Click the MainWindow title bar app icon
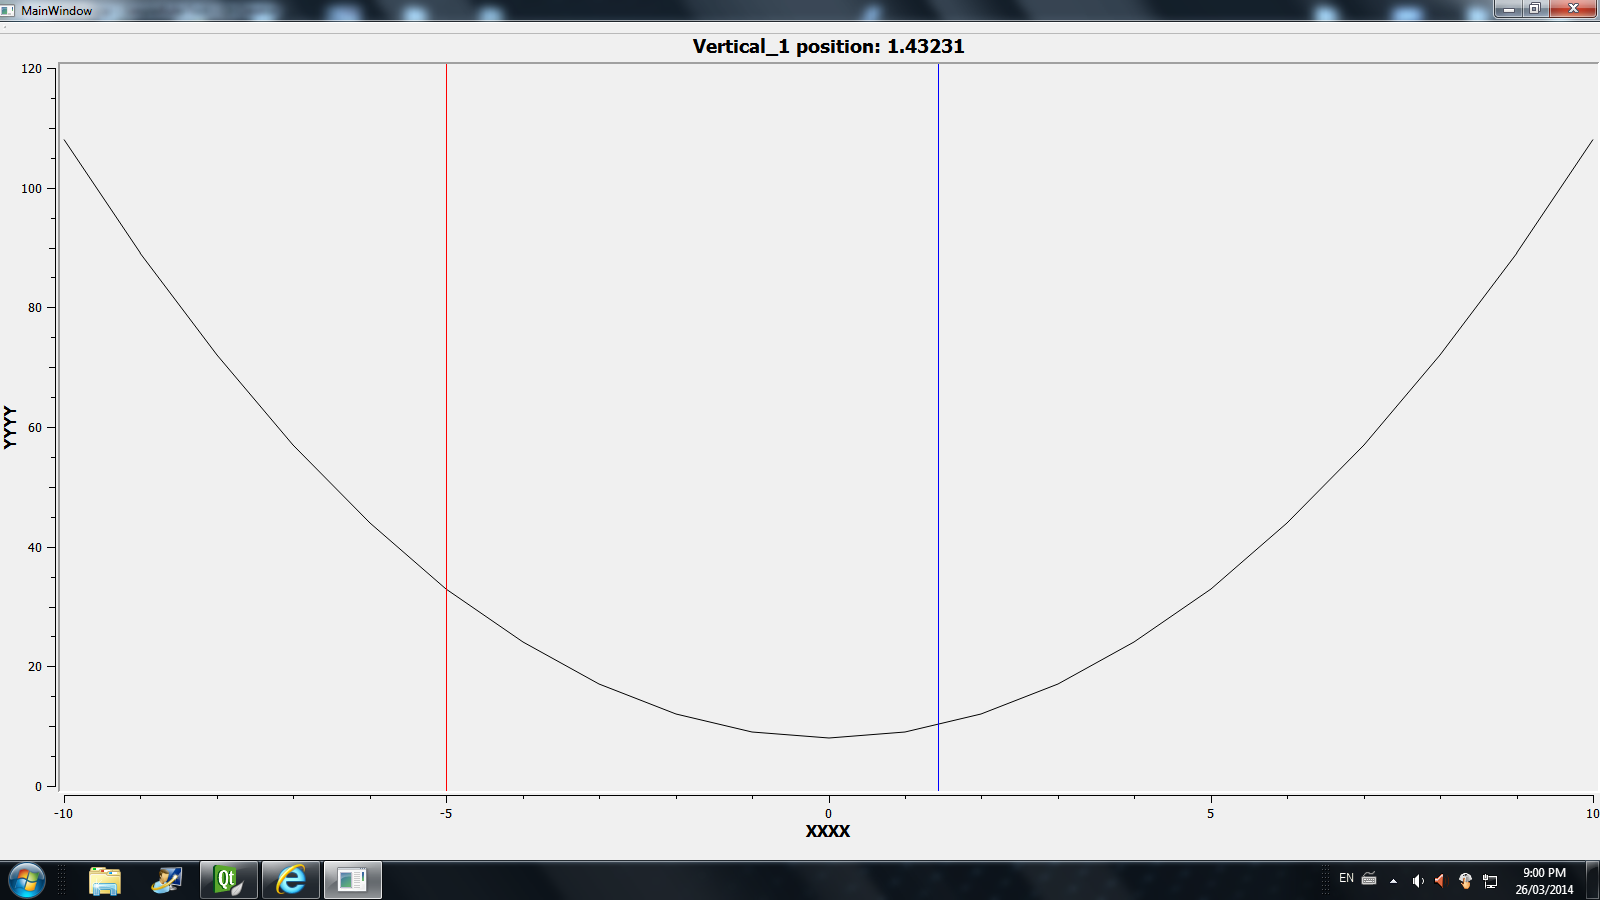This screenshot has width=1600, height=900. (x=8, y=10)
